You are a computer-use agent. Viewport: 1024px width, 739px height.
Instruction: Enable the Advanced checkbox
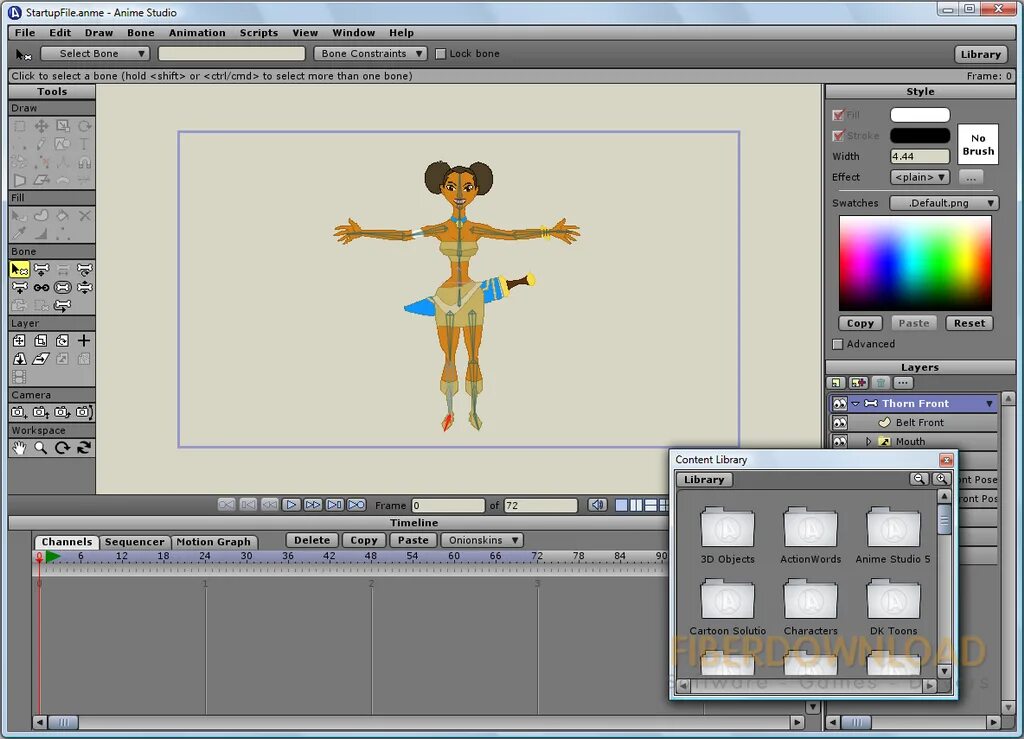pos(838,344)
